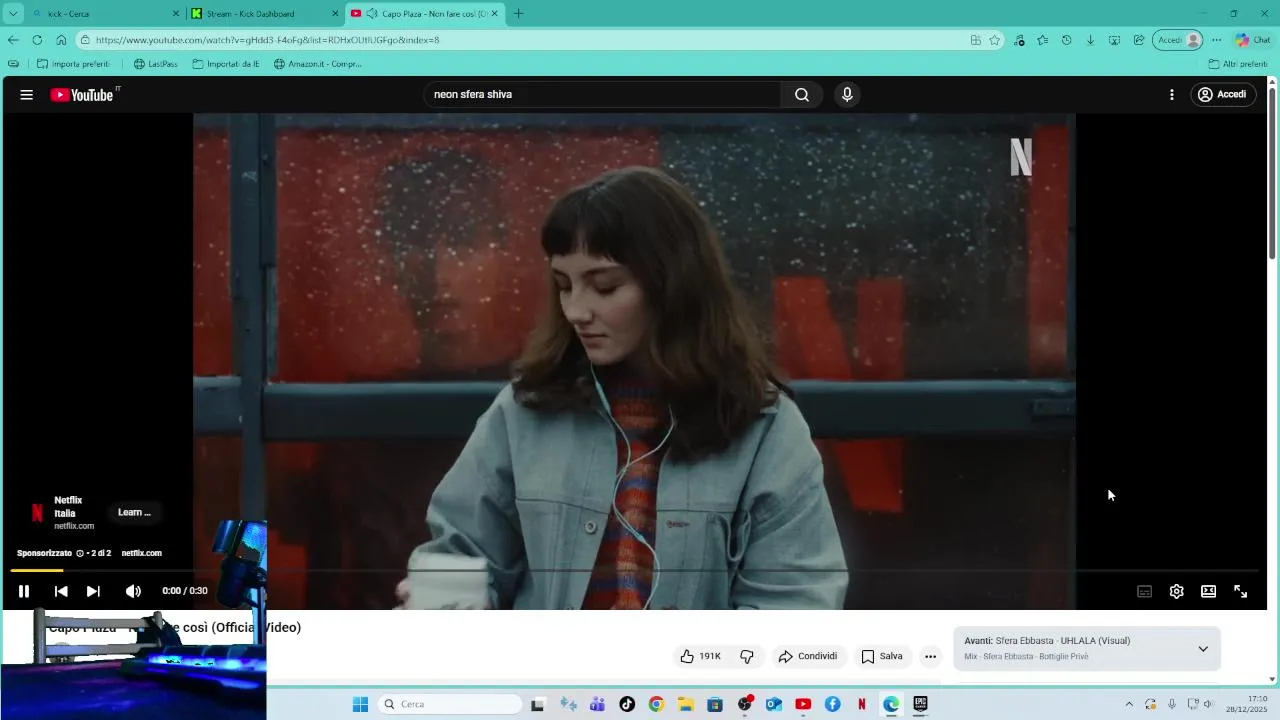Open a new browser tab
This screenshot has width=1280, height=720.
[518, 14]
